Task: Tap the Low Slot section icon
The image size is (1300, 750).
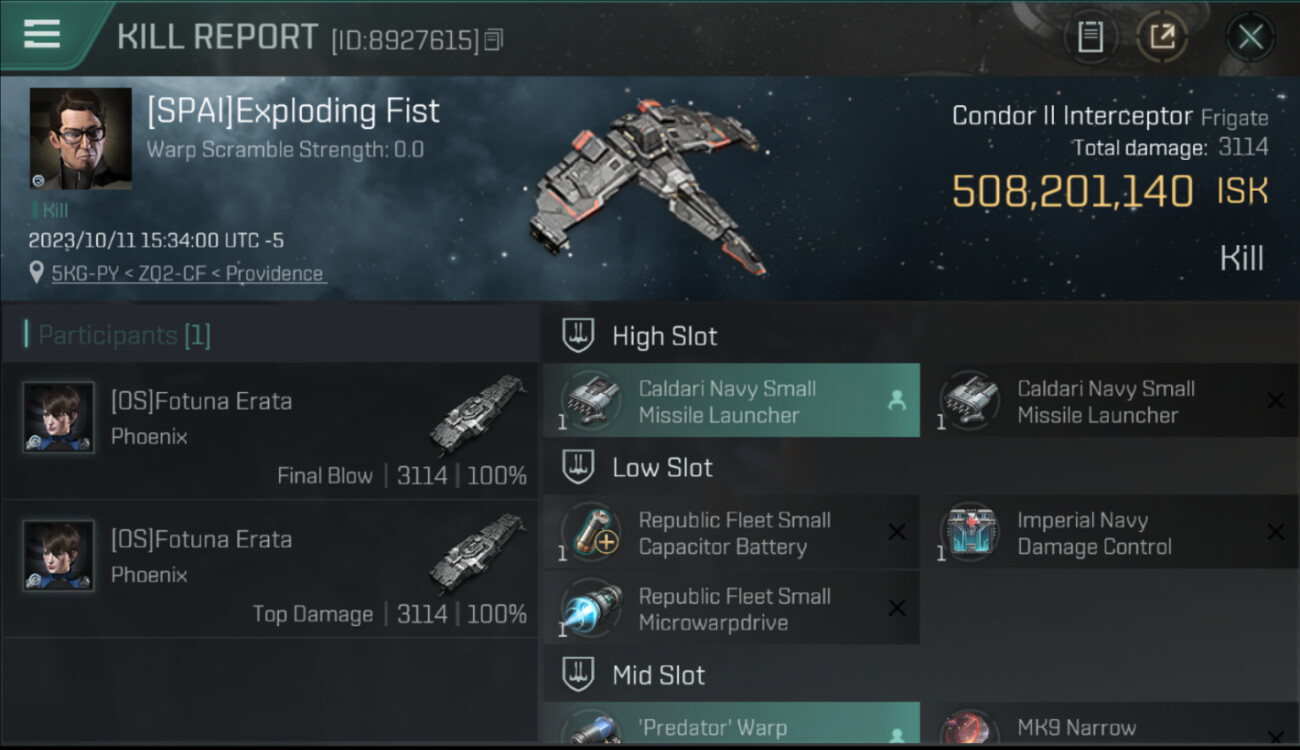Action: tap(579, 467)
